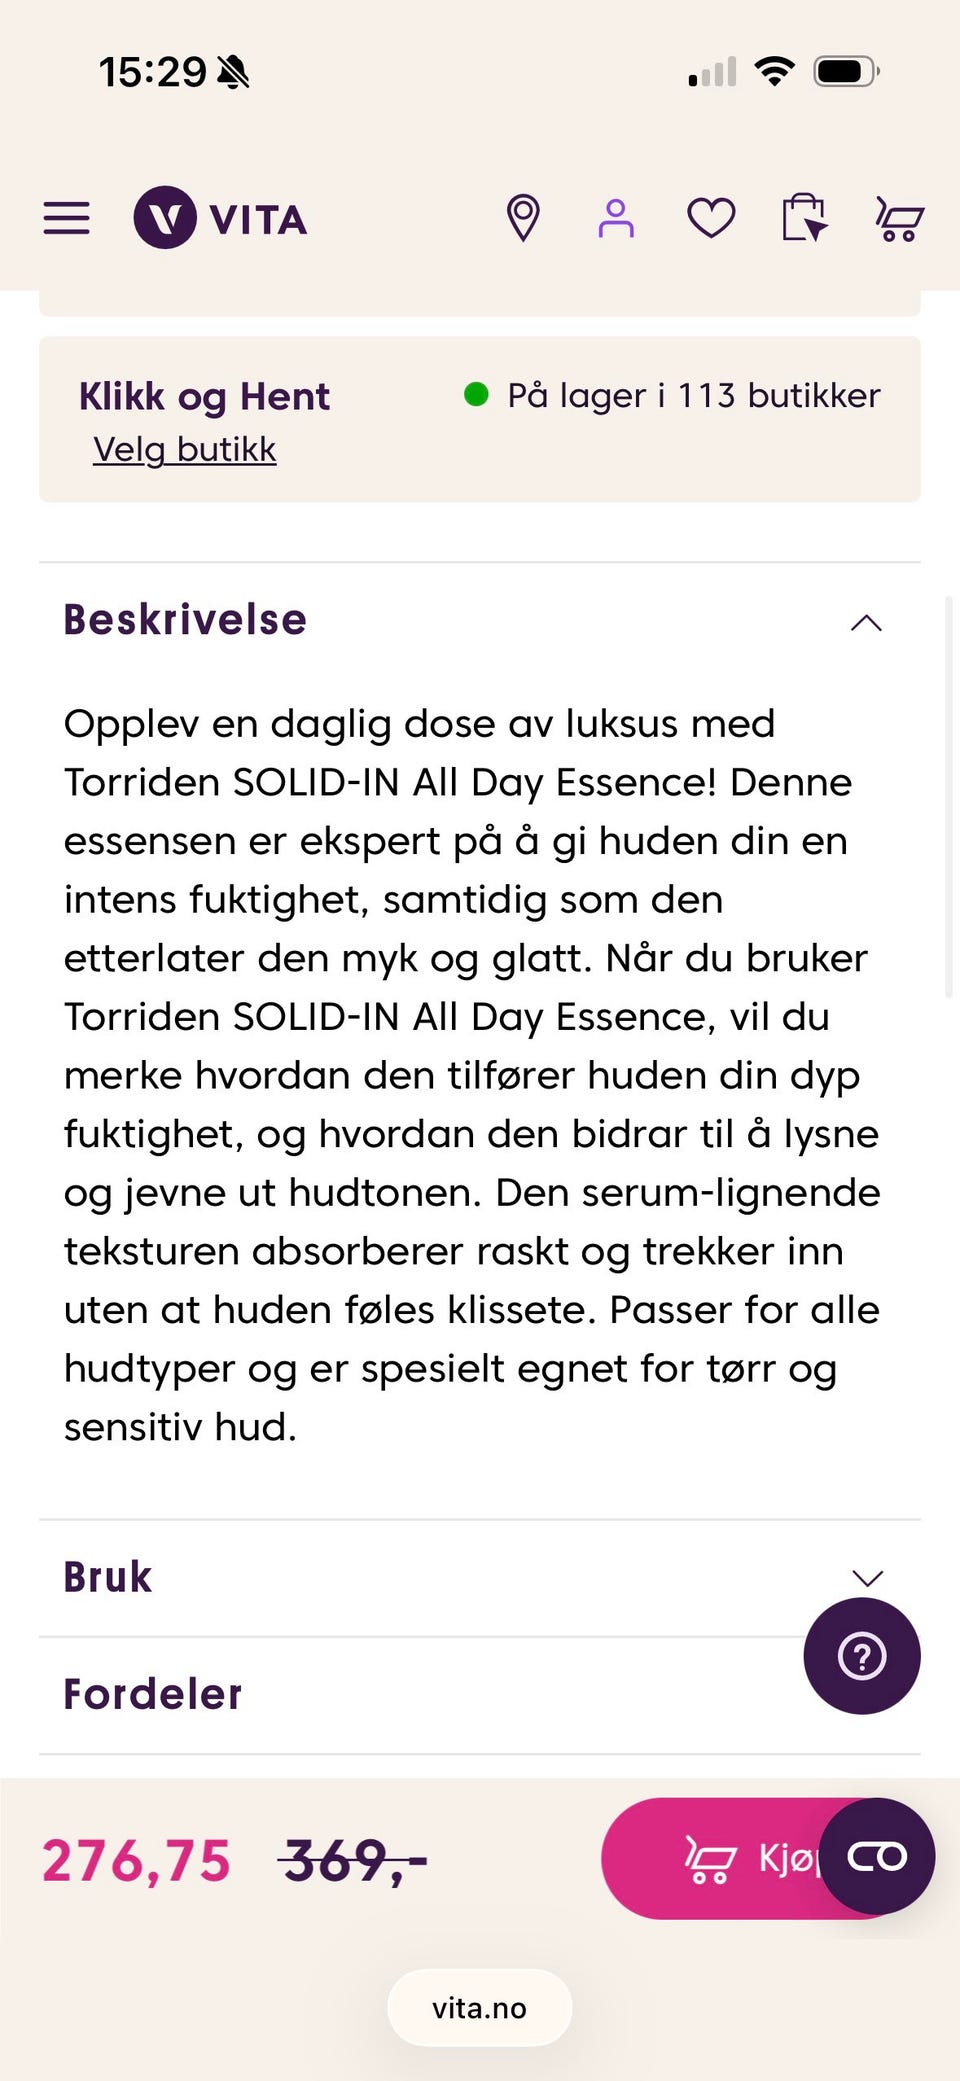
Task: Click the Velg butikk link
Action: click(x=184, y=449)
